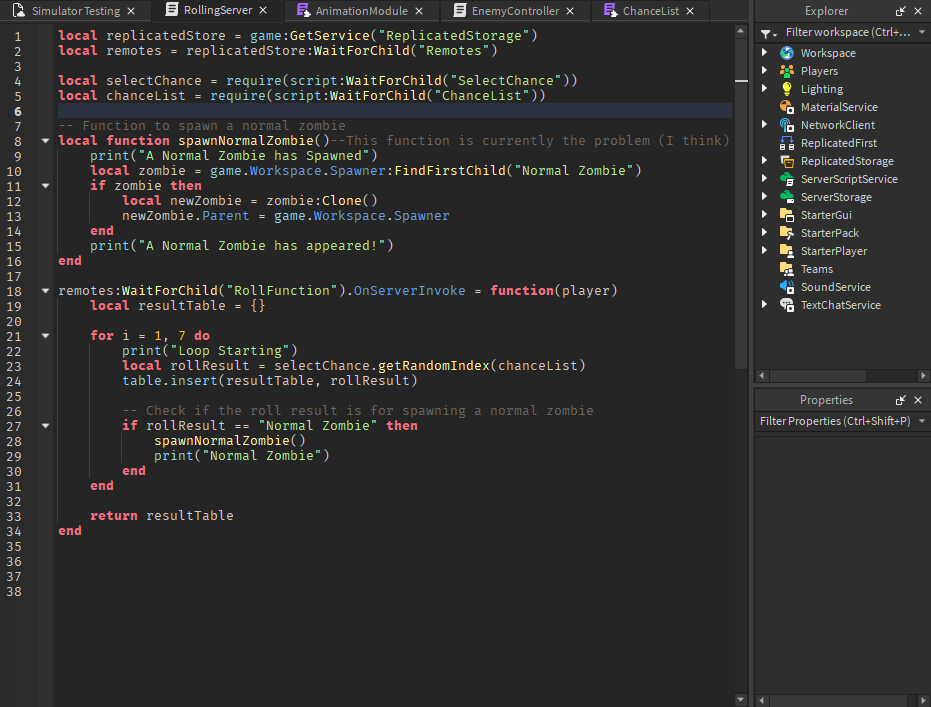Collapse the spawnNormalZombie function fold arrow
The height and width of the screenshot is (707, 931).
pos(45,140)
